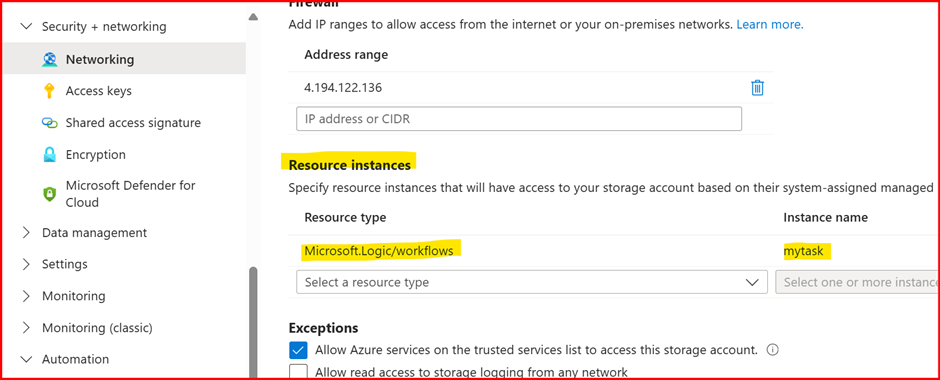Open the Select one or more instances dropdown
Viewport: 940px width, 380px height.
click(857, 282)
